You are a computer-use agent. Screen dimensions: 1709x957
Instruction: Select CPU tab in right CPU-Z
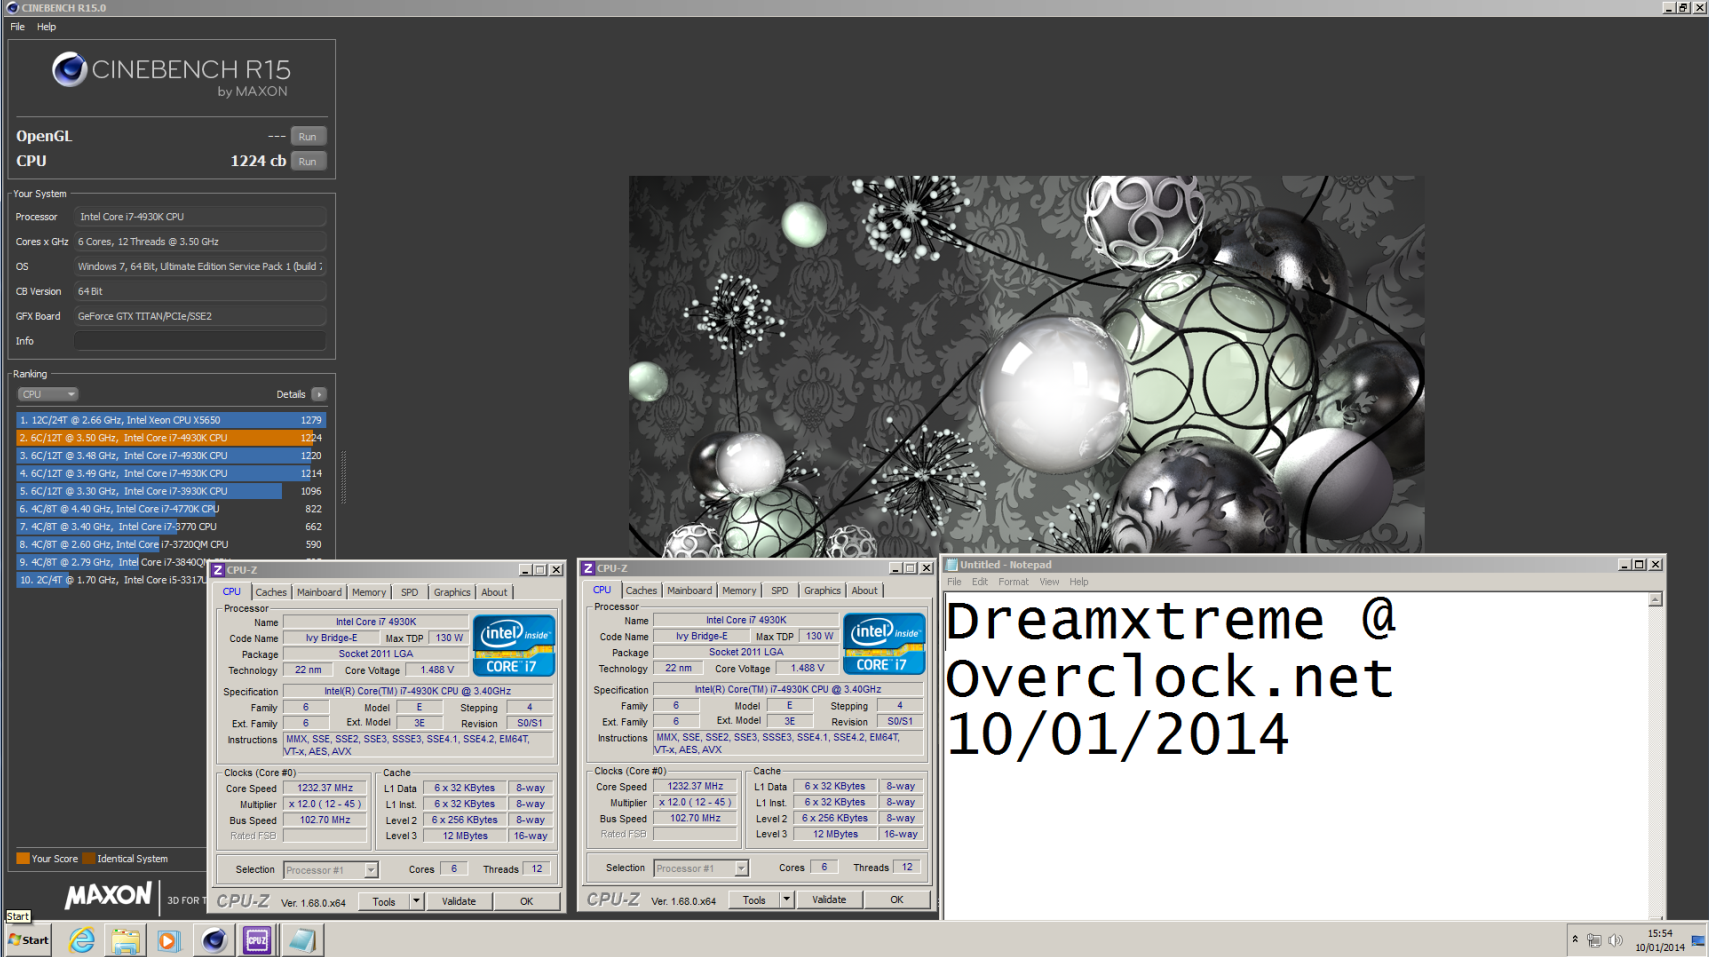point(602,590)
